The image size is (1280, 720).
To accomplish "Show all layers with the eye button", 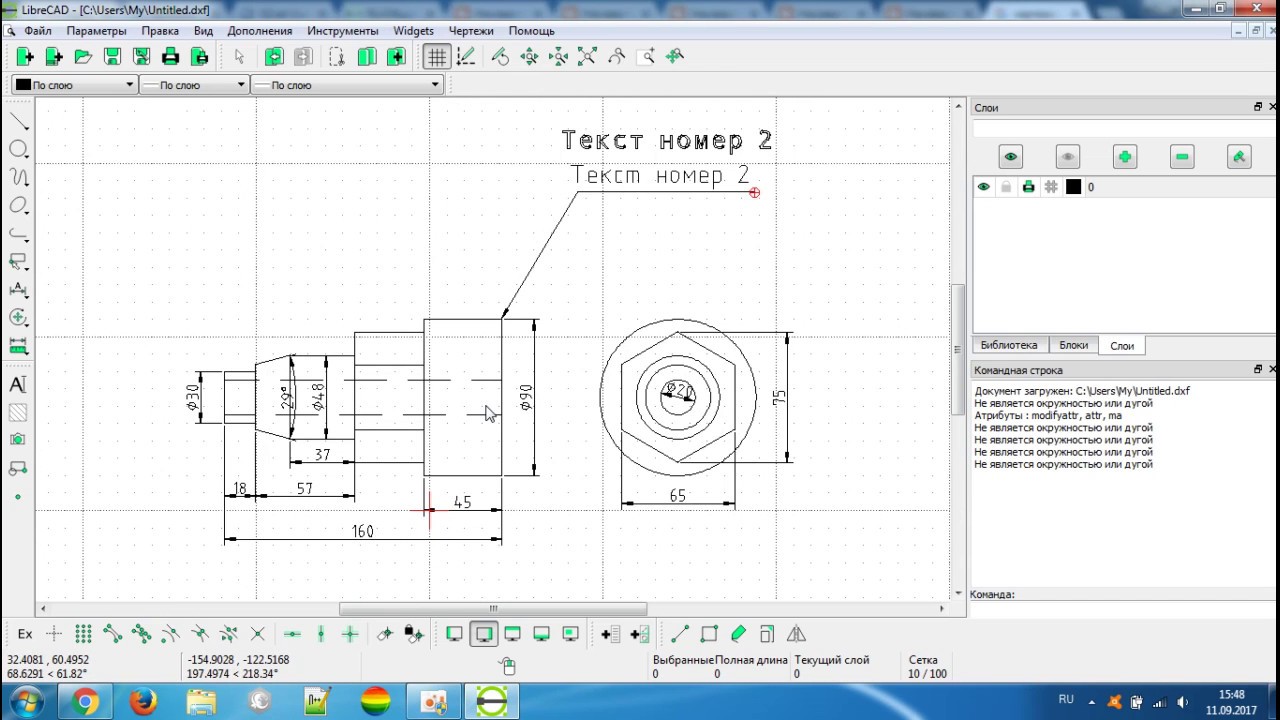I will (1010, 157).
